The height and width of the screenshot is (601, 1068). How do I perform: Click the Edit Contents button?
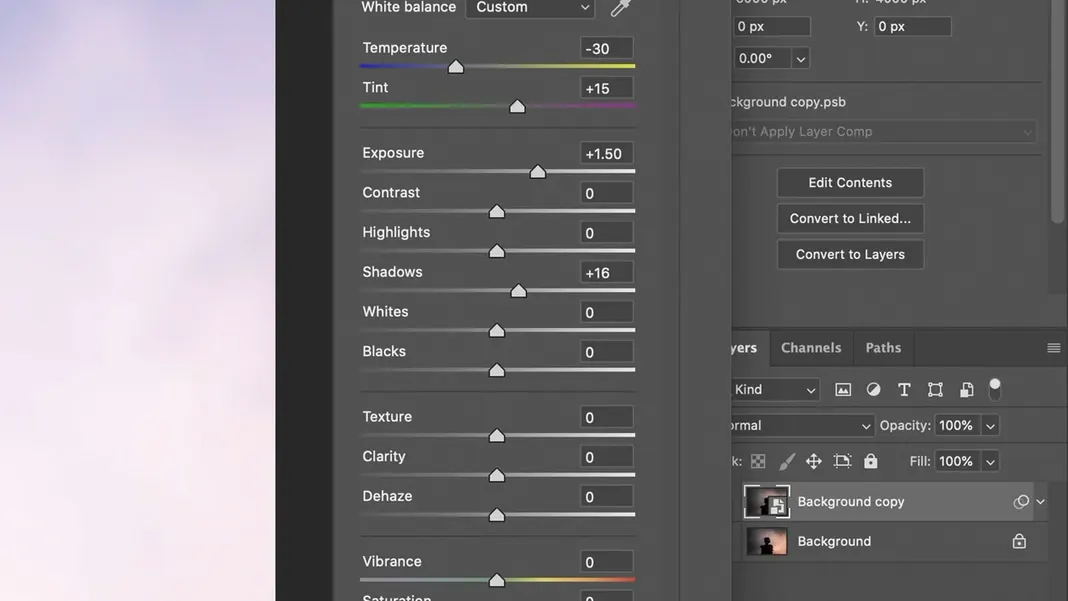[850, 183]
